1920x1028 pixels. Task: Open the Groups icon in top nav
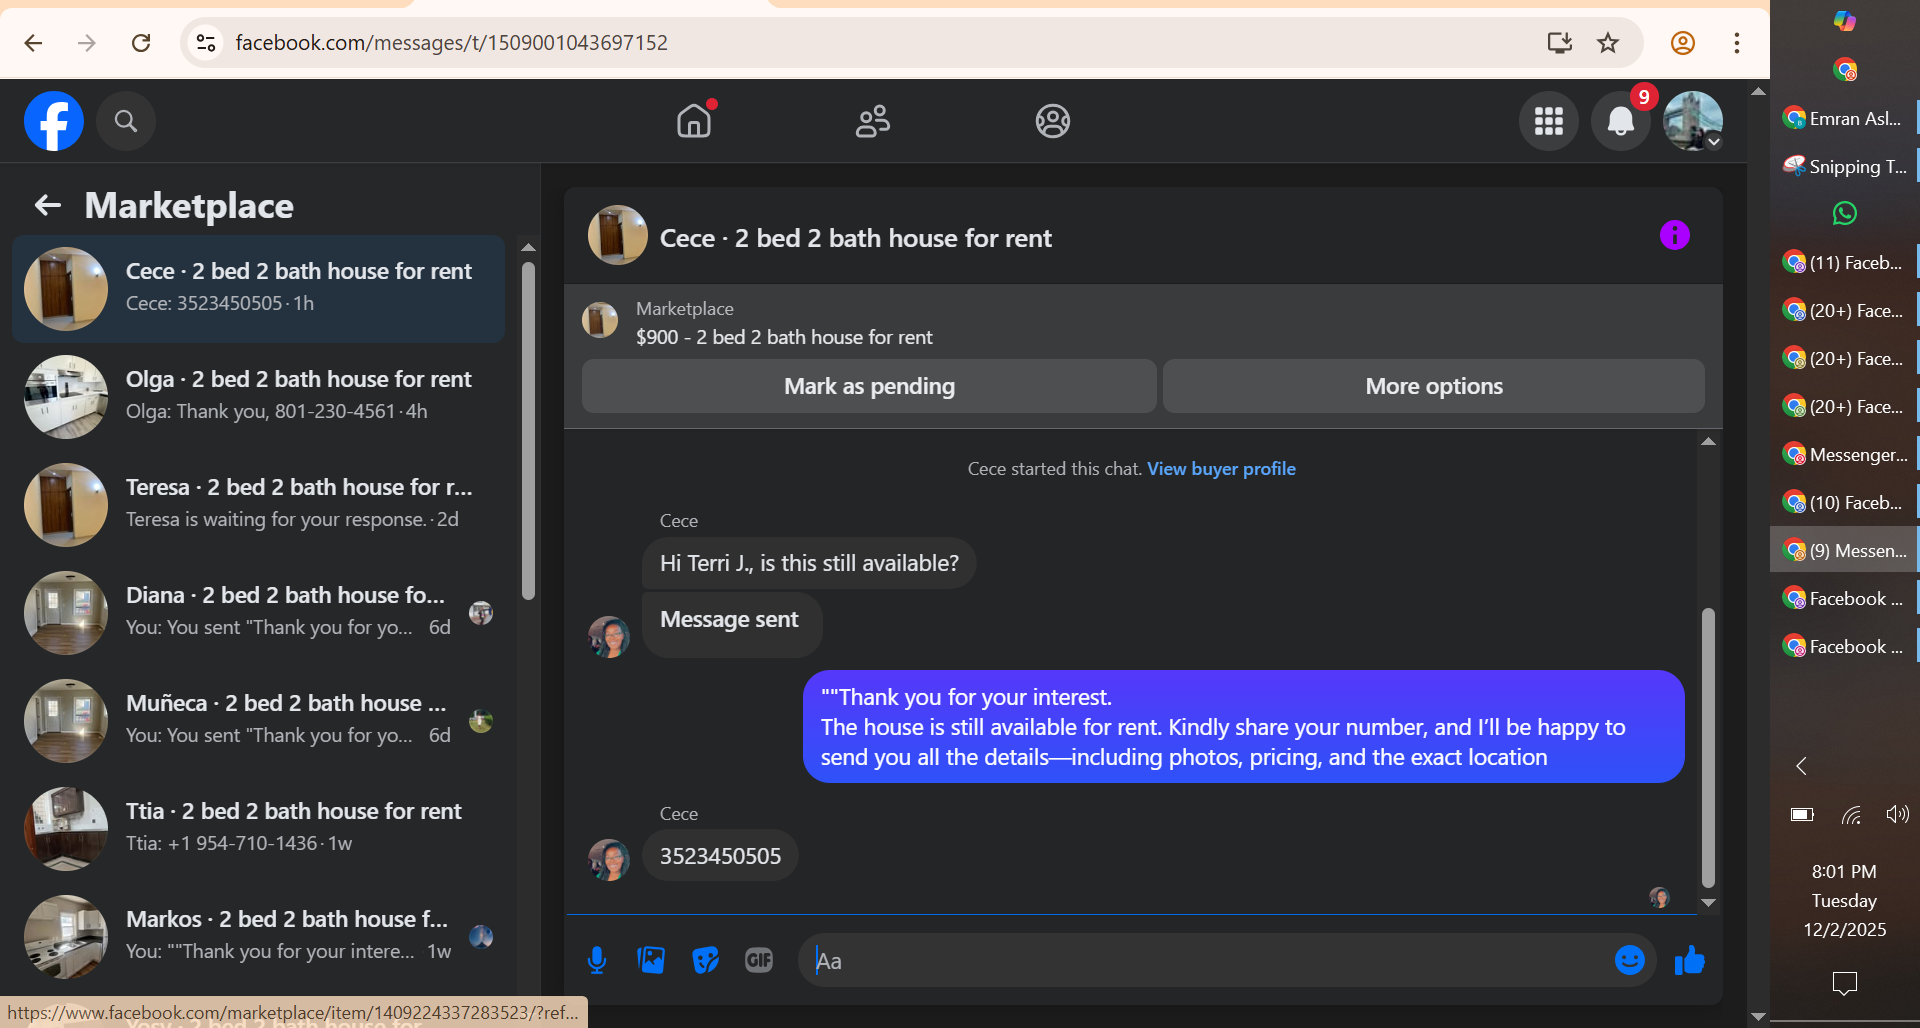[1052, 121]
